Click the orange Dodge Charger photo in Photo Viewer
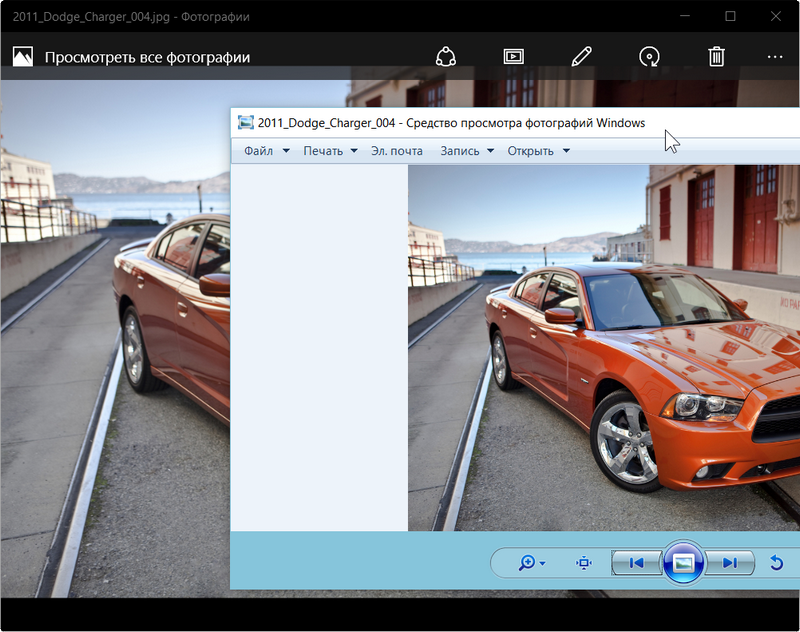Image resolution: width=800 pixels, height=632 pixels. 604,348
